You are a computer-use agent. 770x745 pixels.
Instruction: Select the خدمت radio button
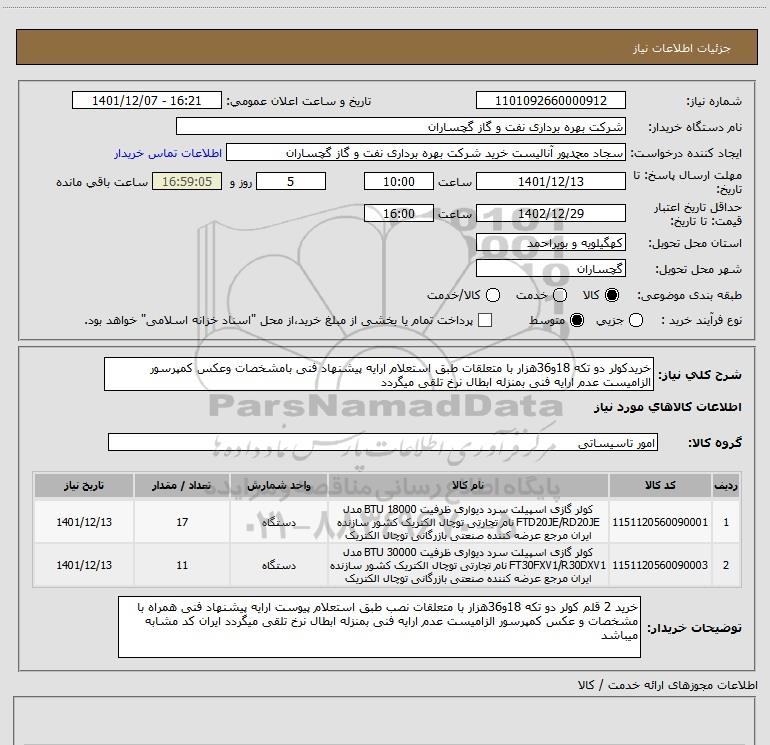(x=560, y=295)
